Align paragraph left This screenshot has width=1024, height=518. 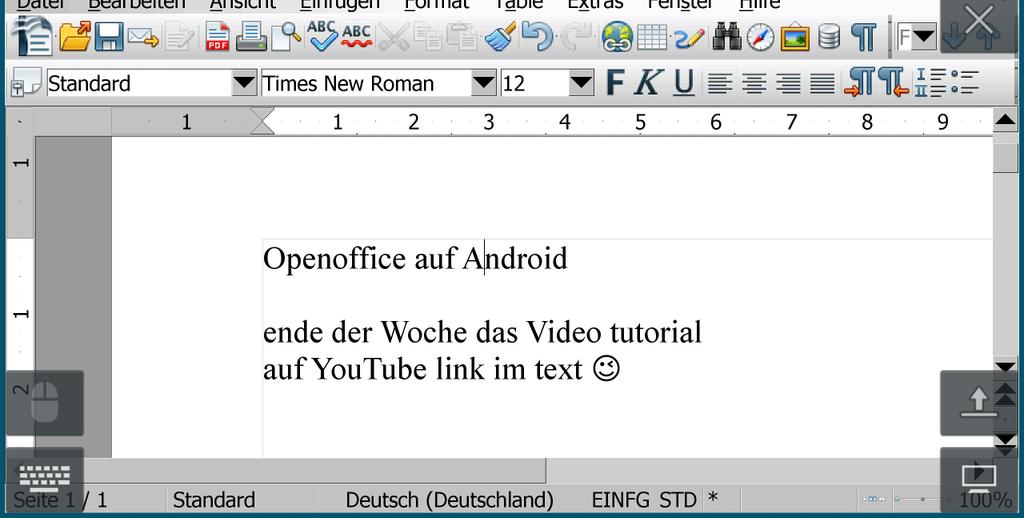coord(720,84)
